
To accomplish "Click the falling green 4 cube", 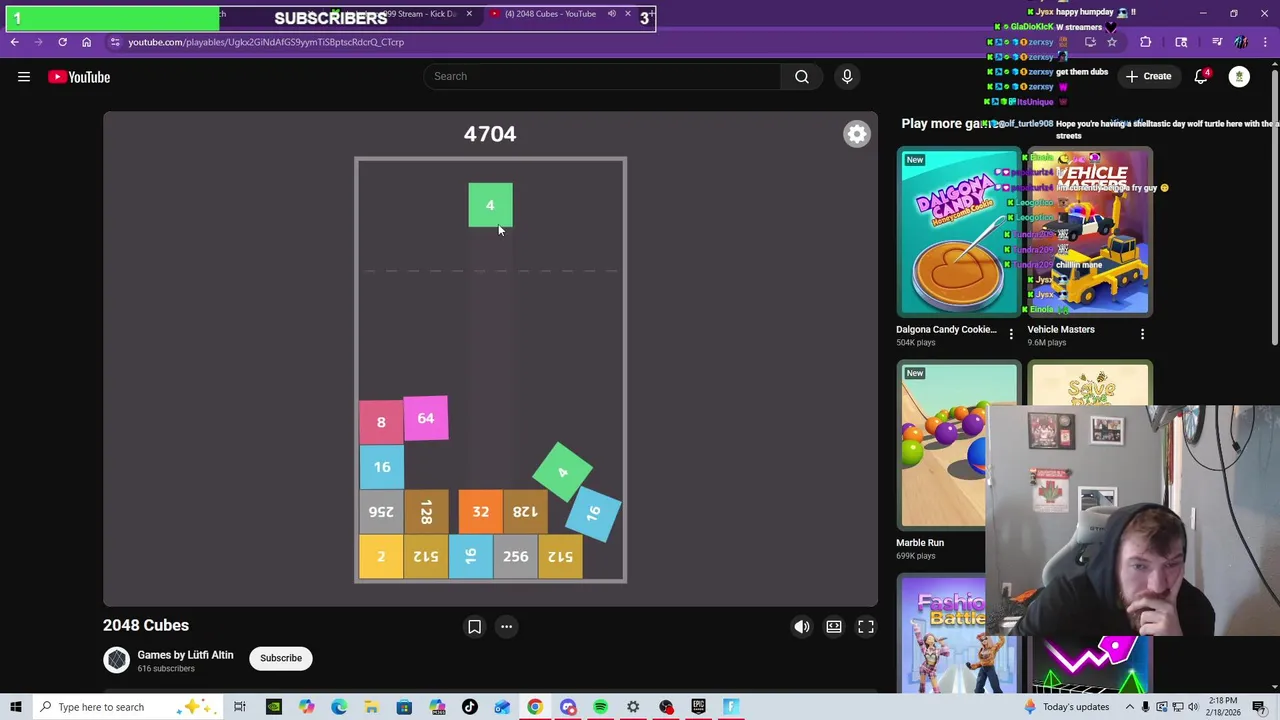I will coord(490,205).
